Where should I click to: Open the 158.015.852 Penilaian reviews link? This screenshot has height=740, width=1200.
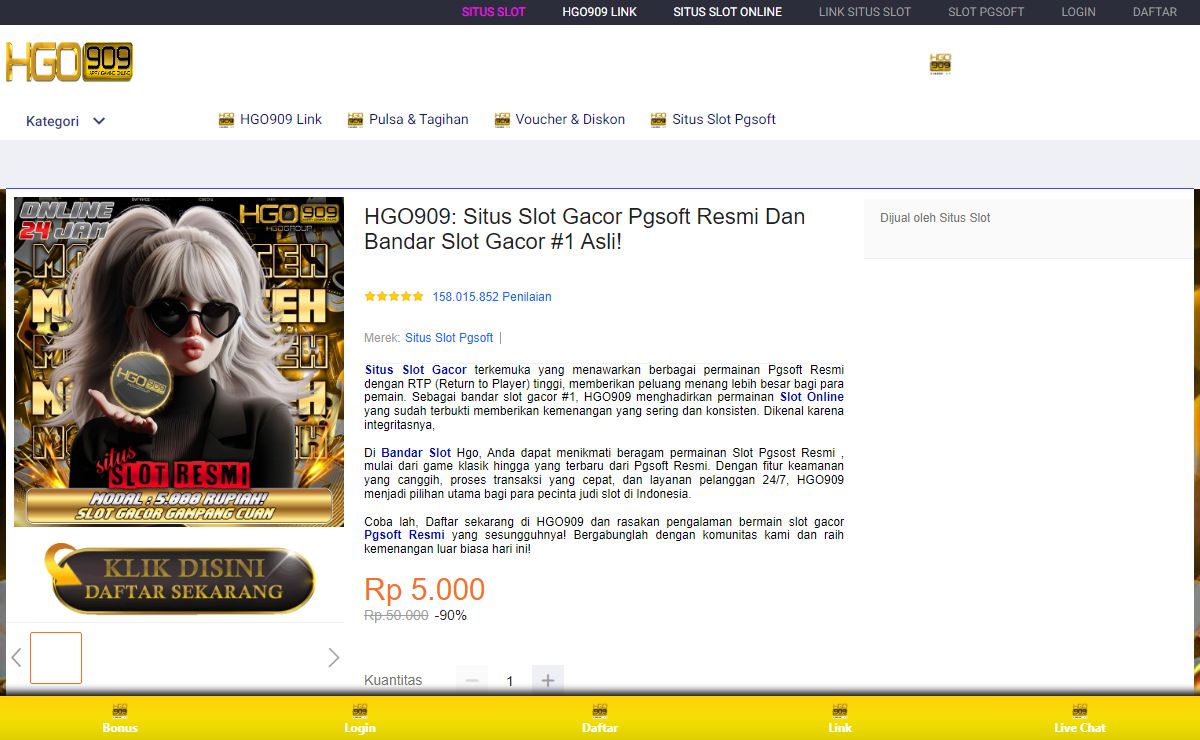click(492, 297)
